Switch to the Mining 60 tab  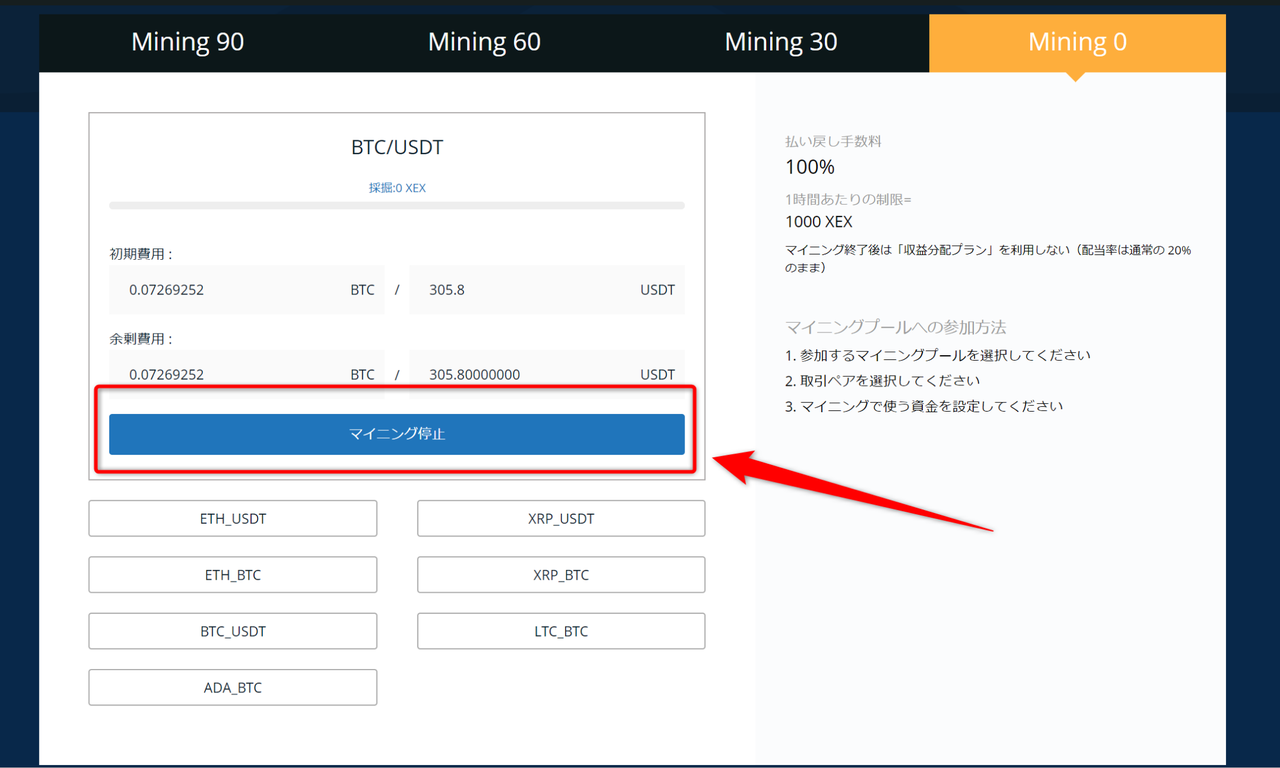point(484,42)
